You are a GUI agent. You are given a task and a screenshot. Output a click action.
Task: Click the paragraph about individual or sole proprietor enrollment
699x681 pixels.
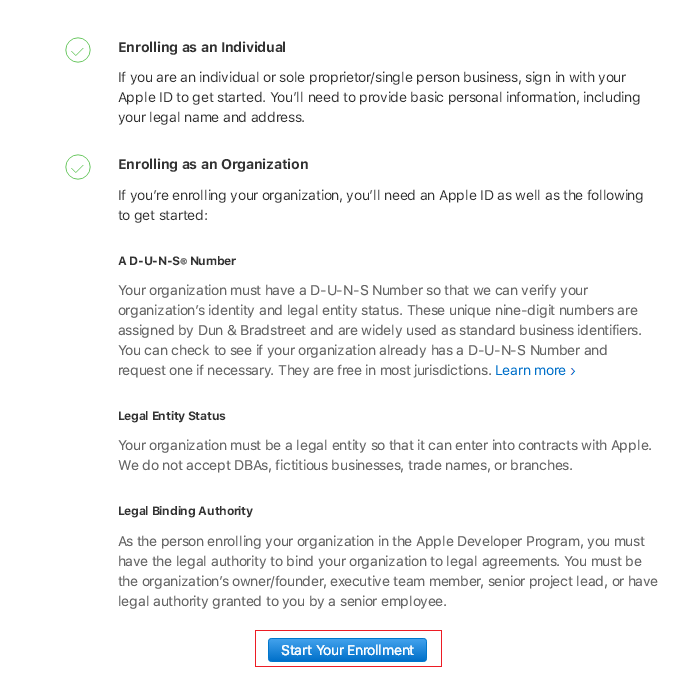[379, 97]
